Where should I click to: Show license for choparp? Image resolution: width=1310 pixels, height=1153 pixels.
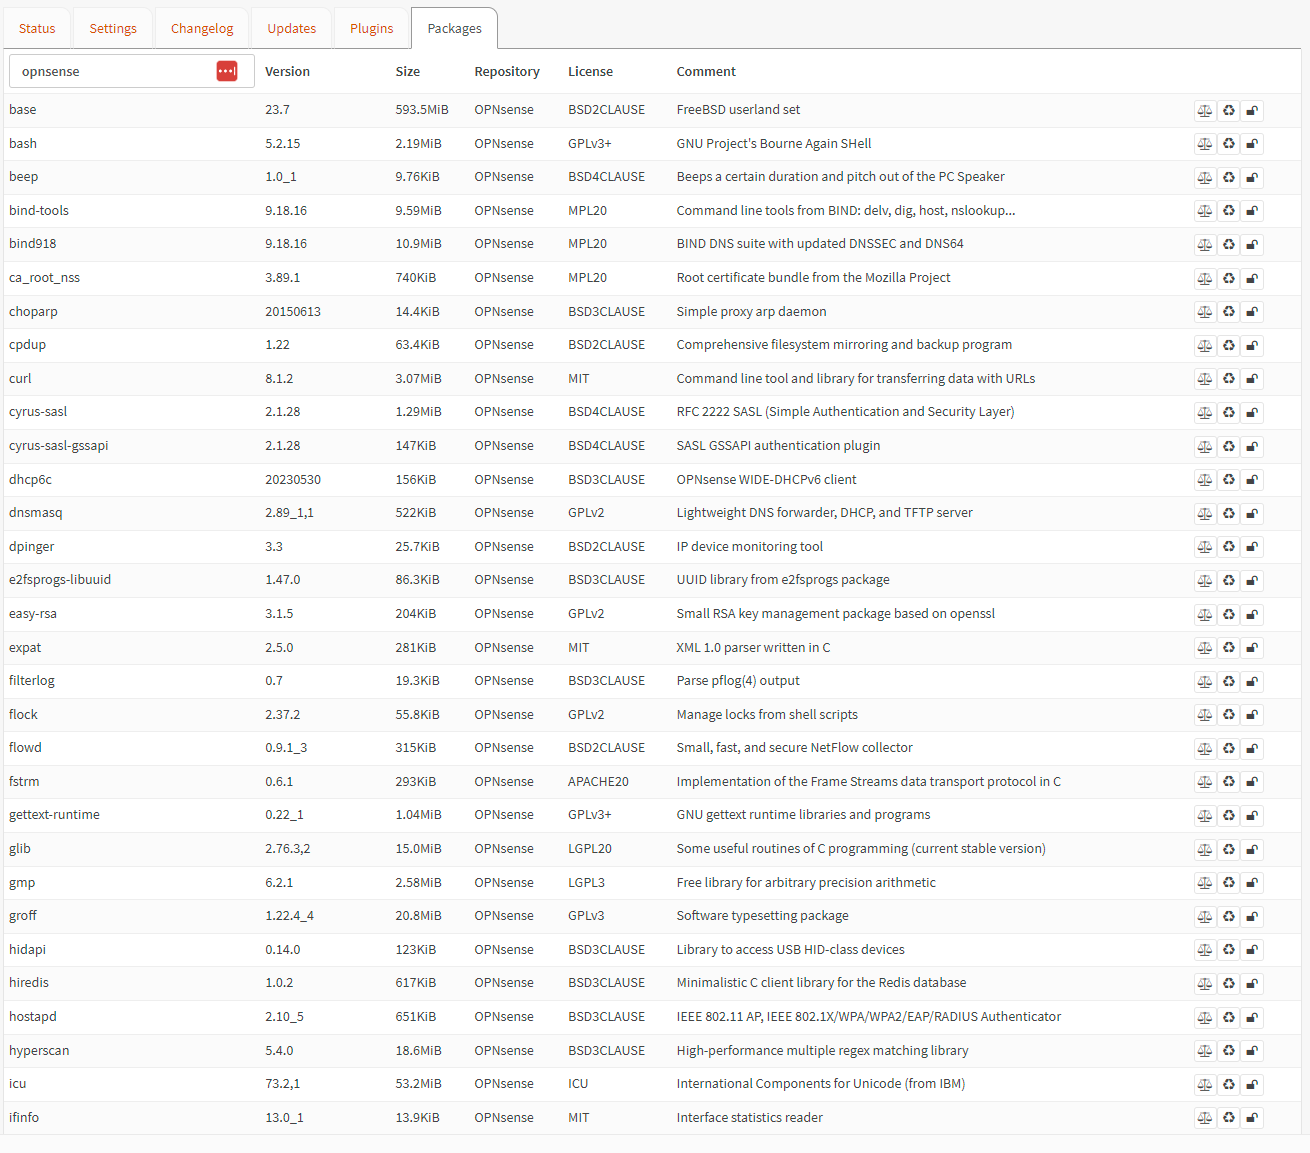click(x=1205, y=312)
